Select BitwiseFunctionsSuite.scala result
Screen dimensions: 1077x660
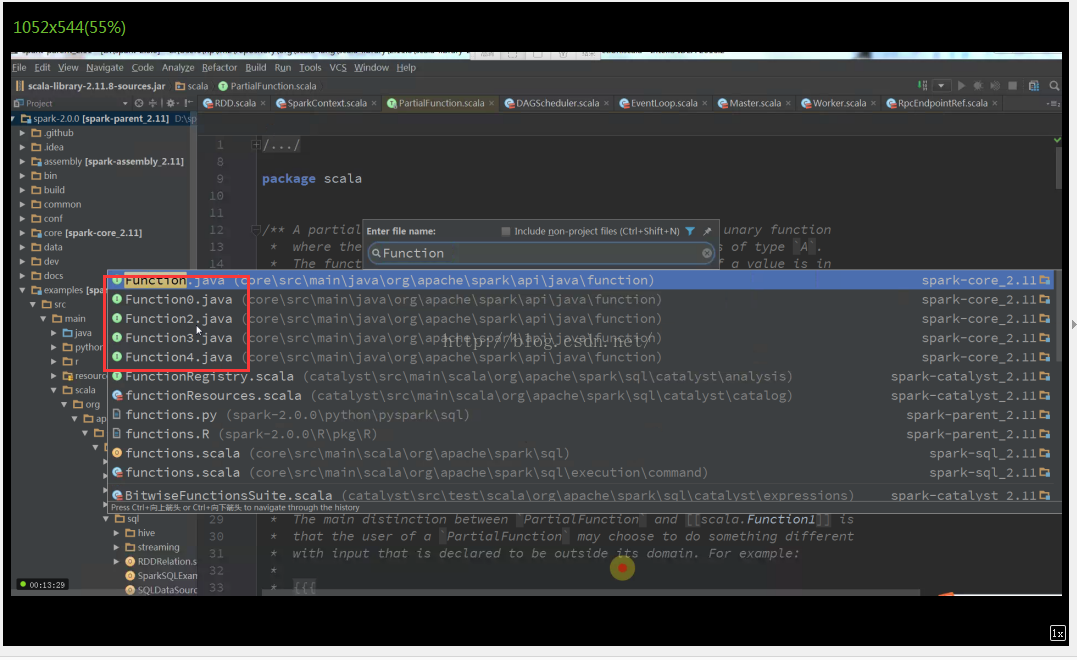point(581,495)
